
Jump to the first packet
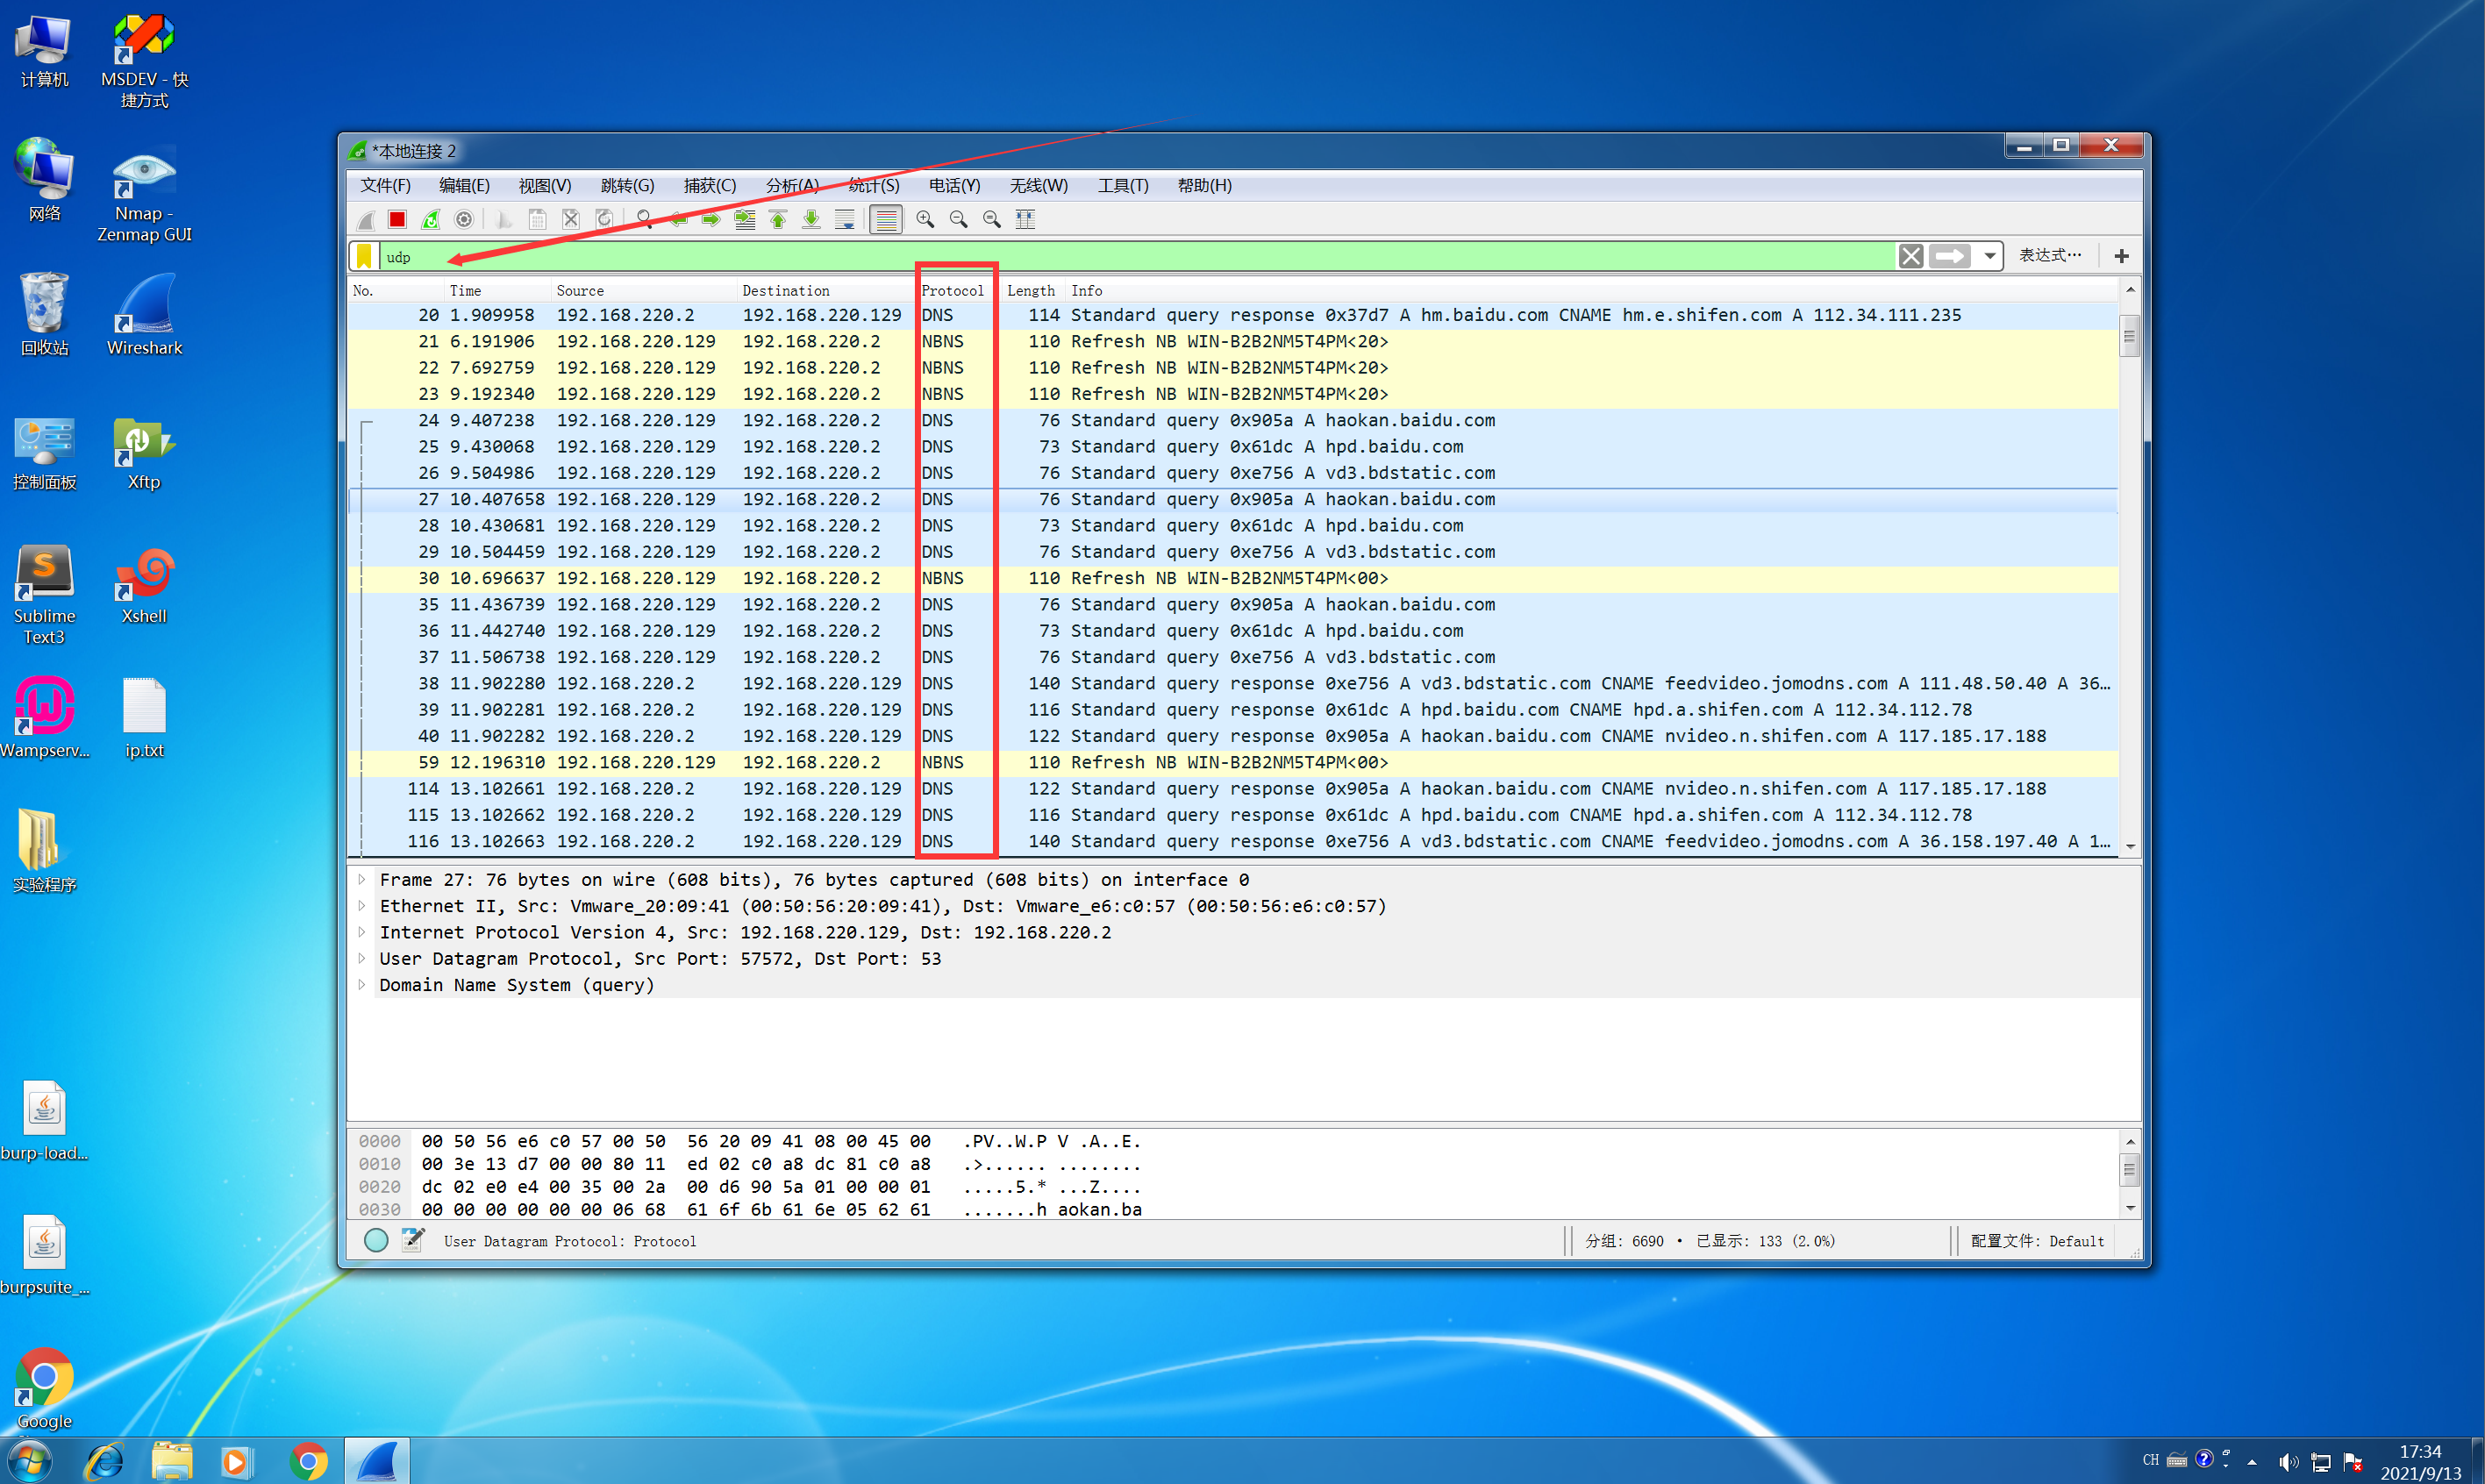tap(778, 220)
